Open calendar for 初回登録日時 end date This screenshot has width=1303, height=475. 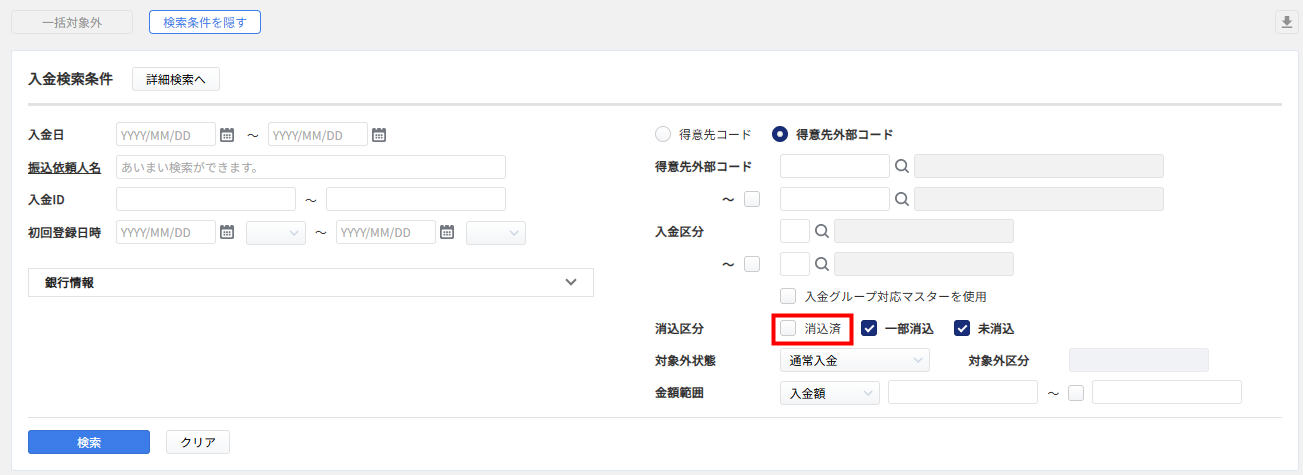[x=447, y=232]
